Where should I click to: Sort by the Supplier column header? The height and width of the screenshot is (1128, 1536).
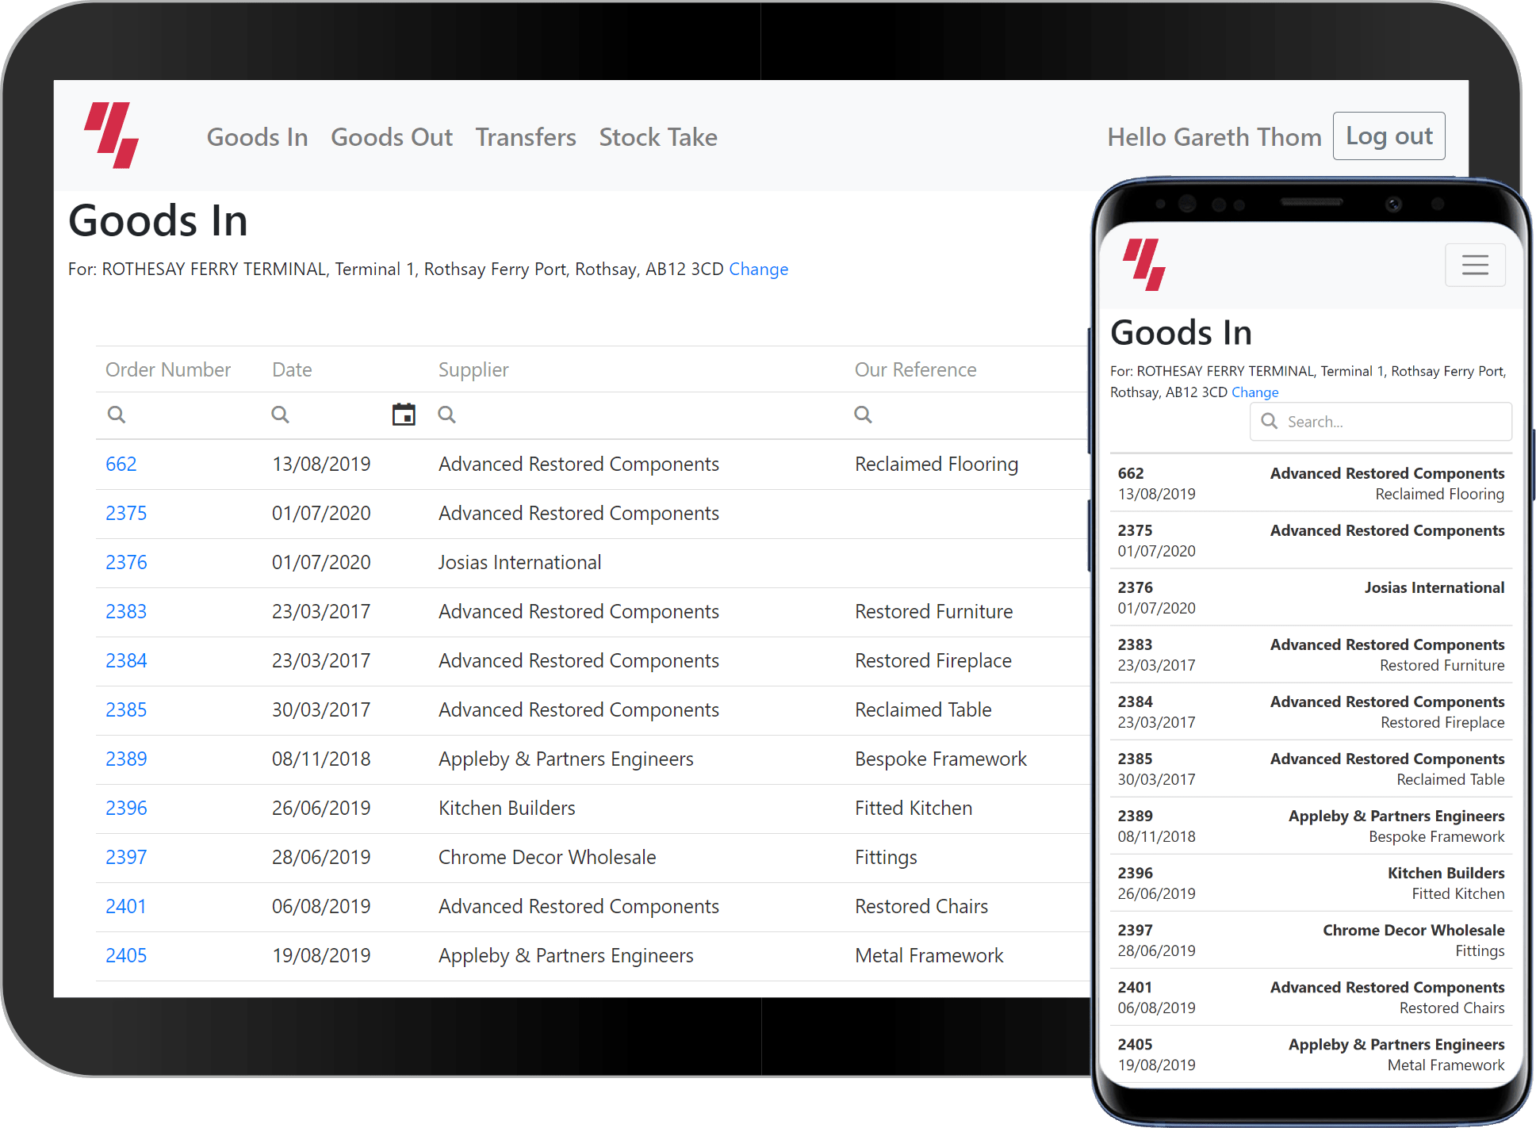pyautogui.click(x=473, y=370)
